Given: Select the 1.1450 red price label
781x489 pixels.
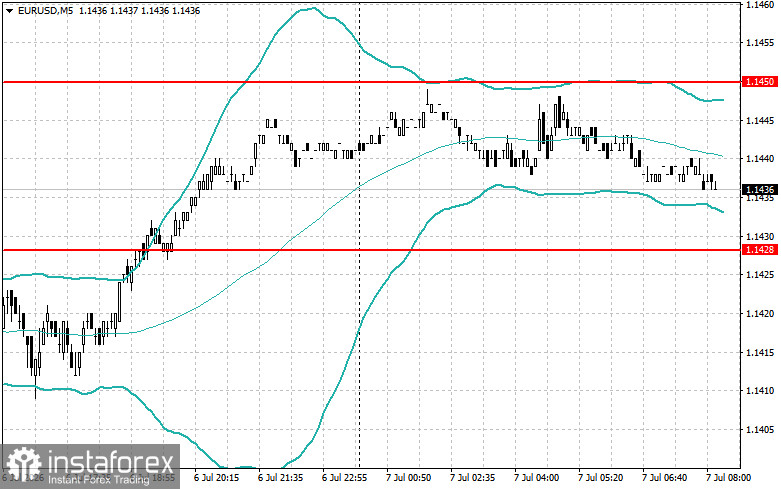Looking at the screenshot, I should [759, 82].
